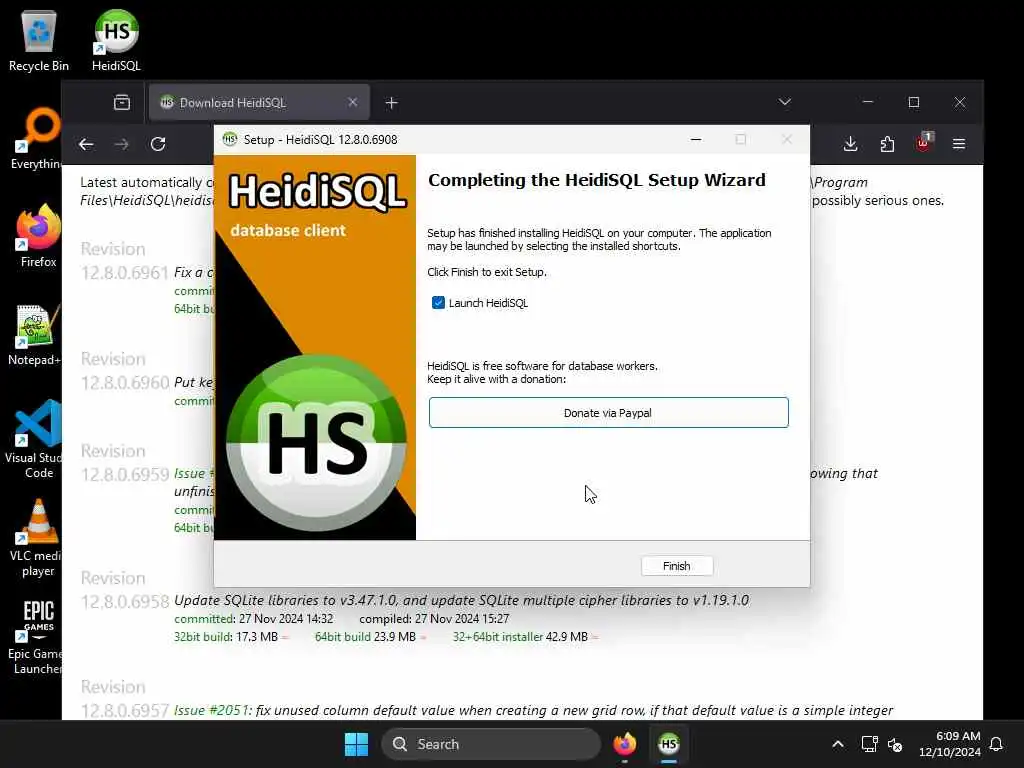
Task: Expand the list all tabs chevron
Action: pyautogui.click(x=785, y=103)
